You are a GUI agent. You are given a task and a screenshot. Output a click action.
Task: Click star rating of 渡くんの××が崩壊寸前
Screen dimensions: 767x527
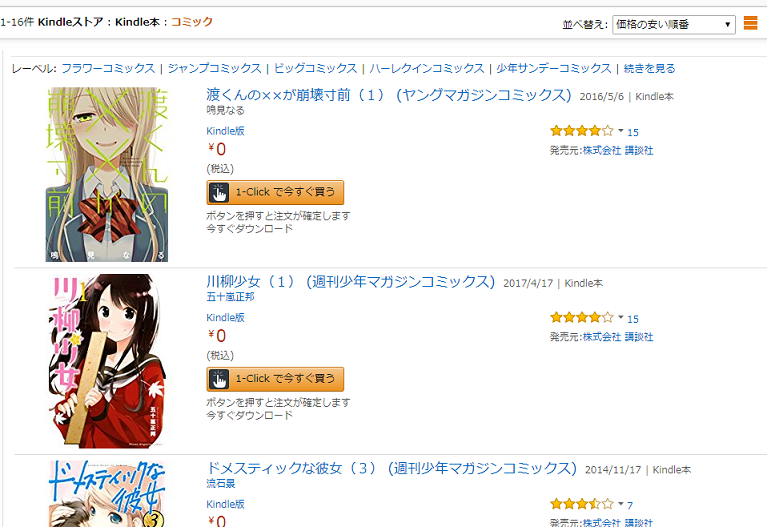coord(582,131)
